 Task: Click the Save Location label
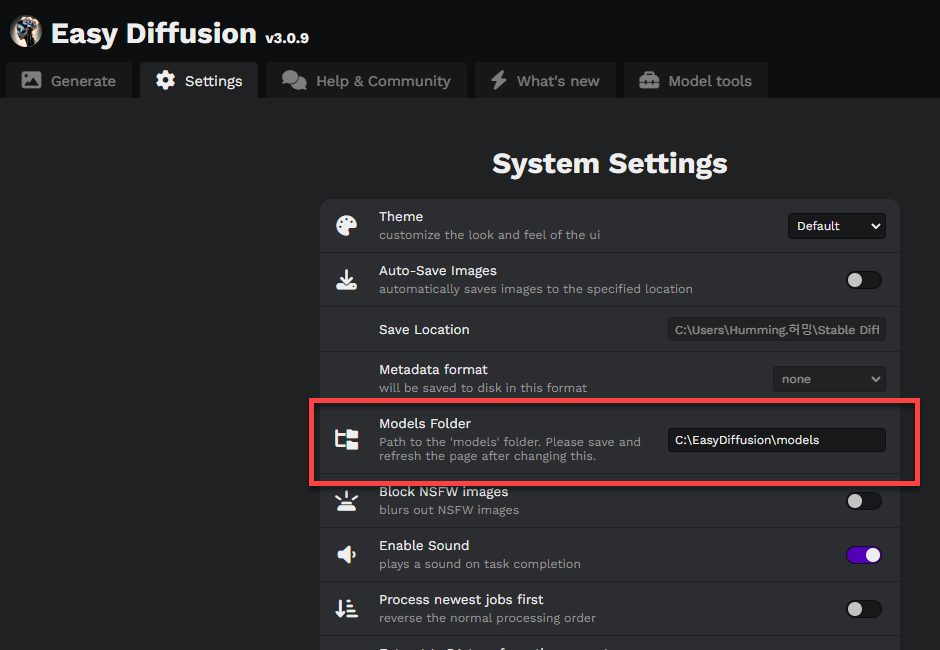coord(424,330)
